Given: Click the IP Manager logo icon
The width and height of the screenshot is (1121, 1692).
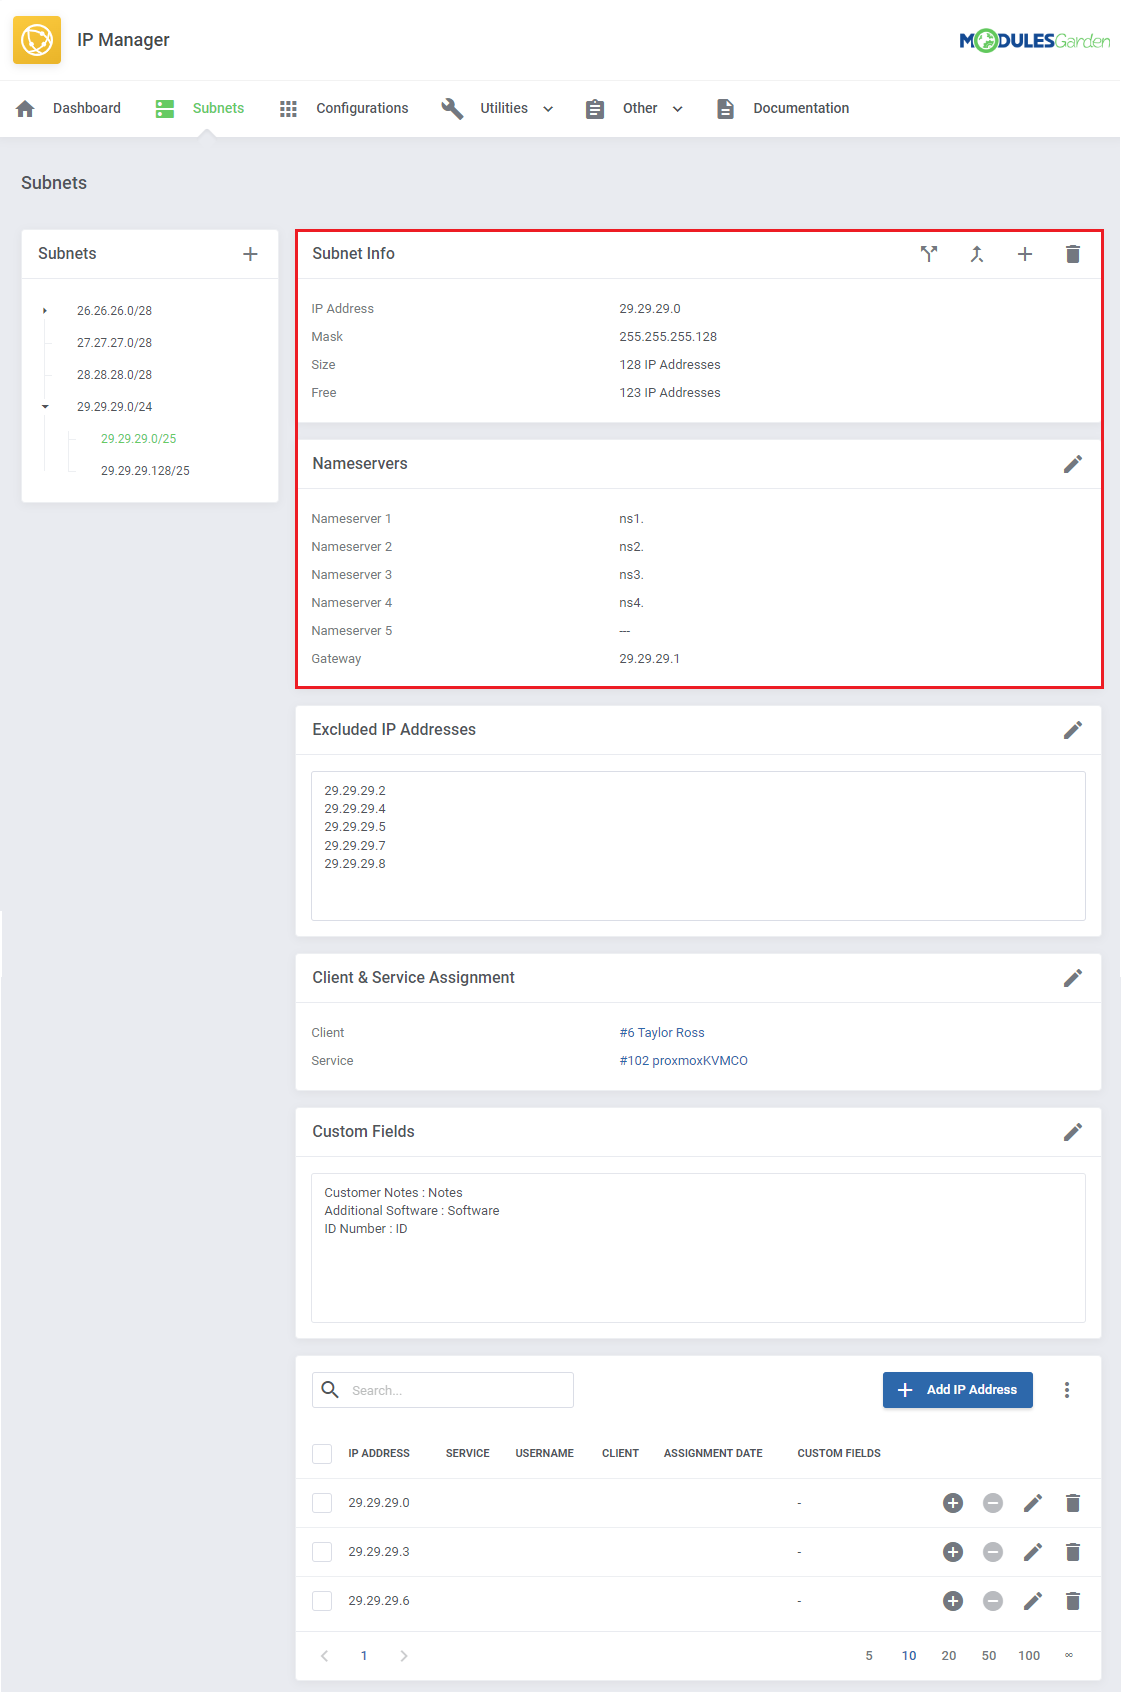Looking at the screenshot, I should 37,40.
